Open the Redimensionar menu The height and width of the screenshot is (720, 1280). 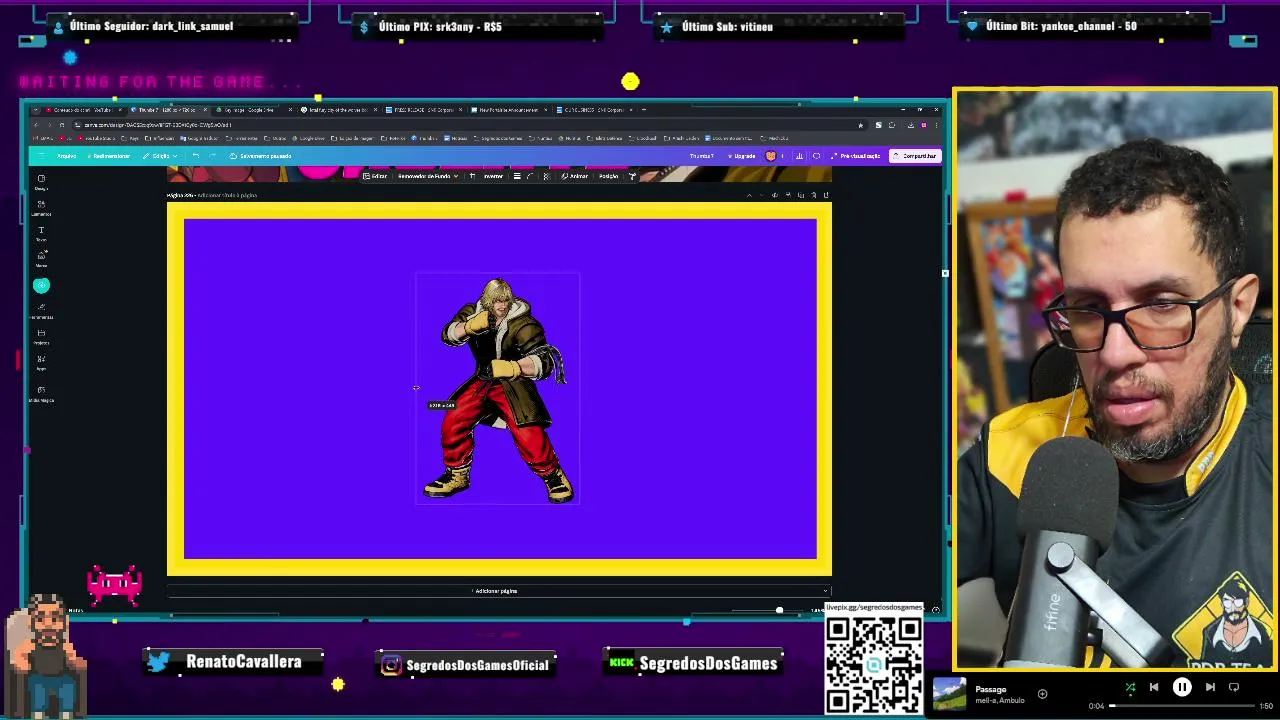pos(109,156)
